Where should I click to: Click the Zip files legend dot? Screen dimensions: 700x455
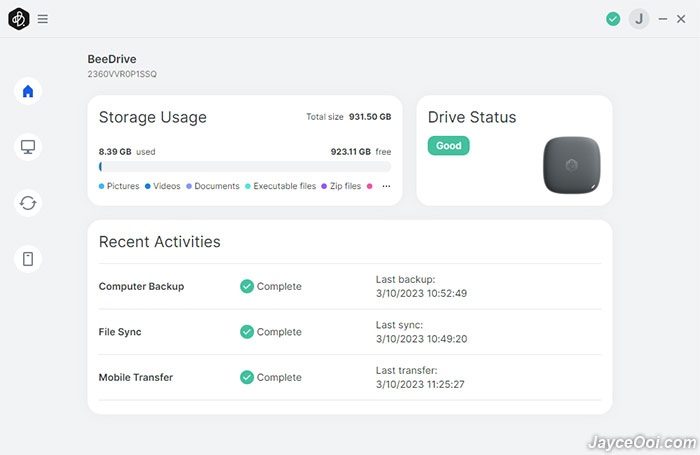(x=324, y=186)
